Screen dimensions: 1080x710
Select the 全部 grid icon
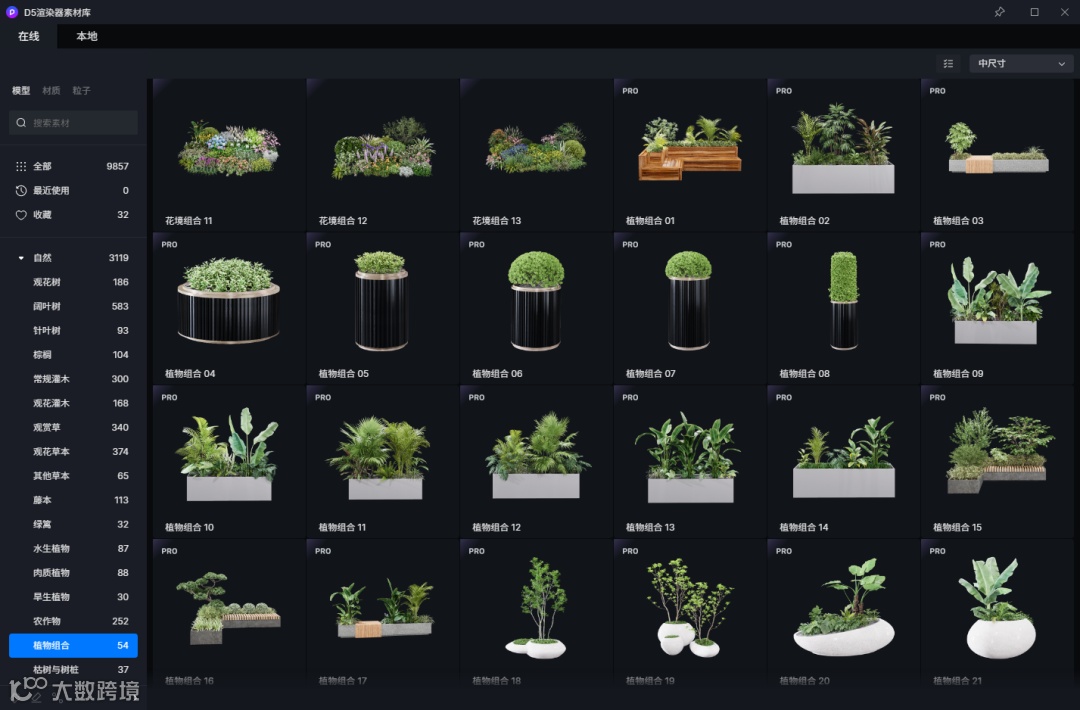[x=21, y=166]
